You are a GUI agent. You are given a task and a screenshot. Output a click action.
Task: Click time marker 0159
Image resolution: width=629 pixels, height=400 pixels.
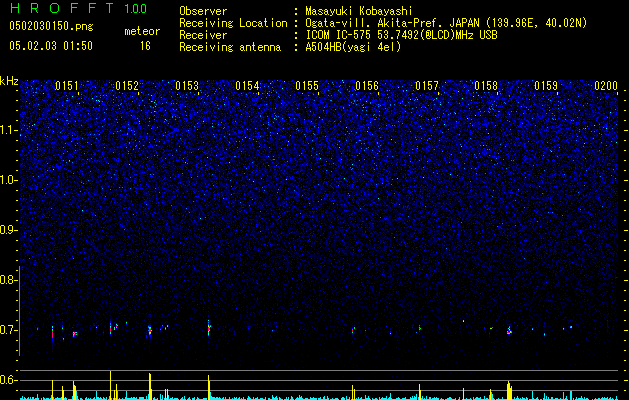(x=546, y=86)
